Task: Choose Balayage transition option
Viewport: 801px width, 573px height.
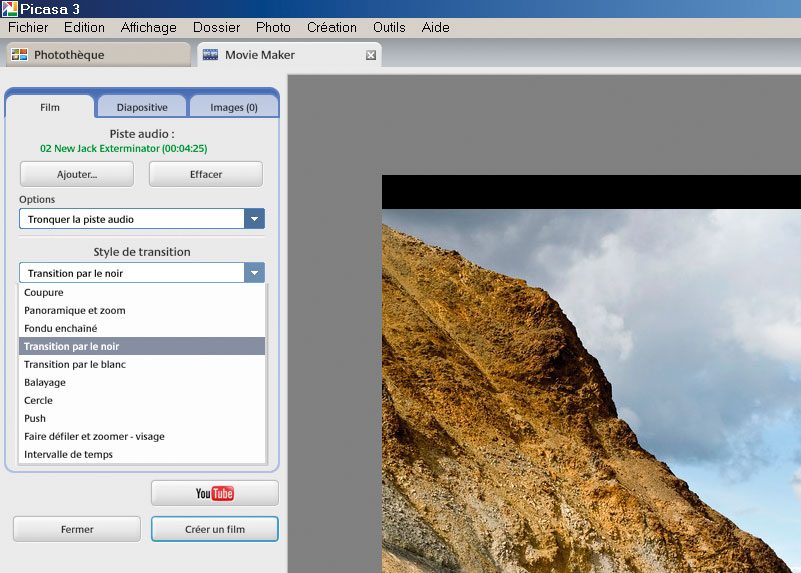Action: (142, 383)
